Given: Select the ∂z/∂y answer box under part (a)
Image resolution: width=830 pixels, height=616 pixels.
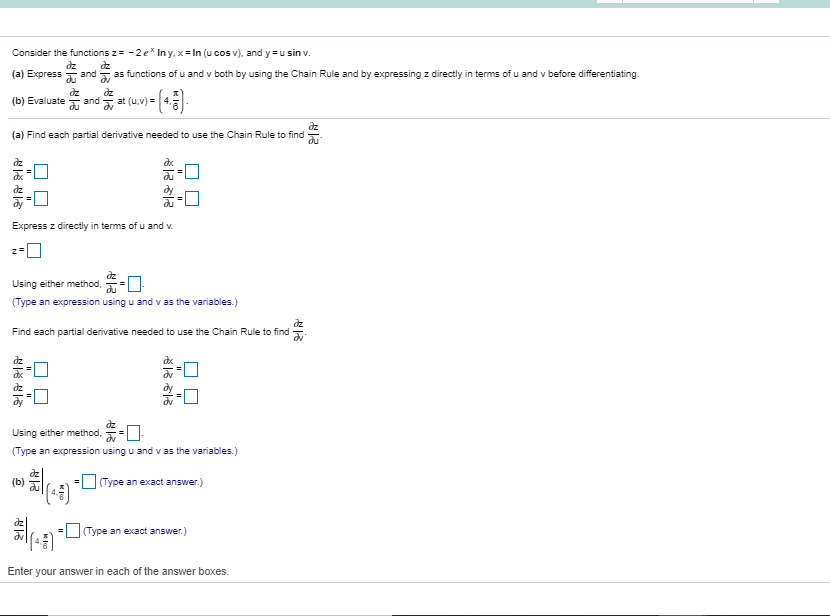Looking at the screenshot, I should (41, 199).
